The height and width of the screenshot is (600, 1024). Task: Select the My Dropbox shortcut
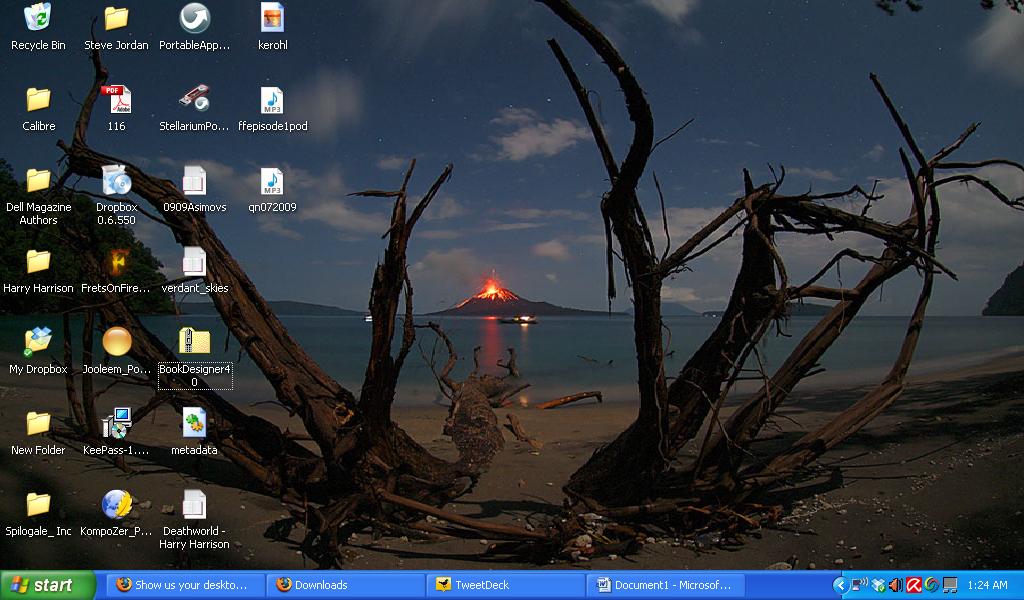[x=39, y=342]
